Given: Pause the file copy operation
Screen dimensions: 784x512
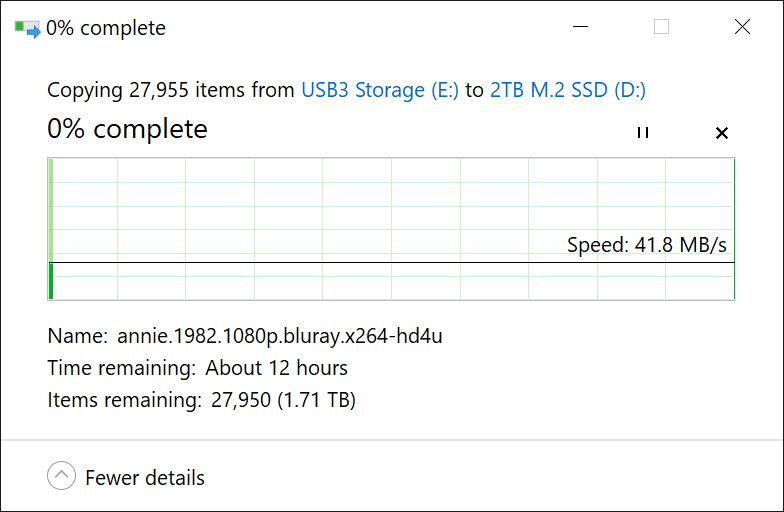Looking at the screenshot, I should click(x=643, y=133).
